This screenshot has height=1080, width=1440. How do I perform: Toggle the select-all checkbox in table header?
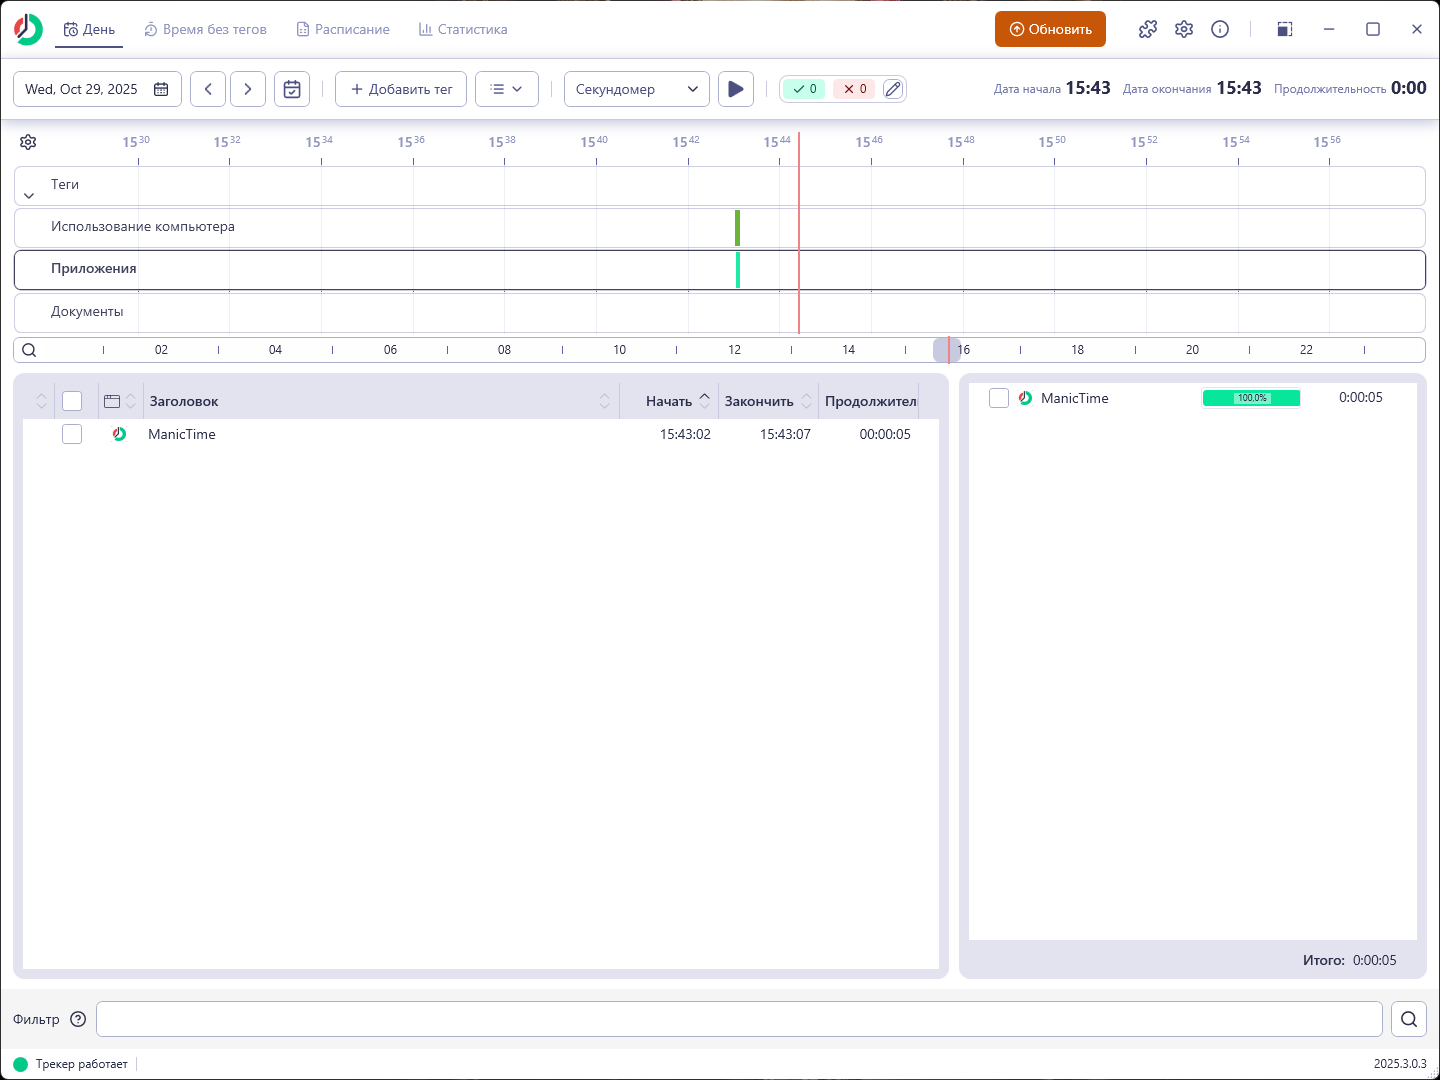(72, 401)
